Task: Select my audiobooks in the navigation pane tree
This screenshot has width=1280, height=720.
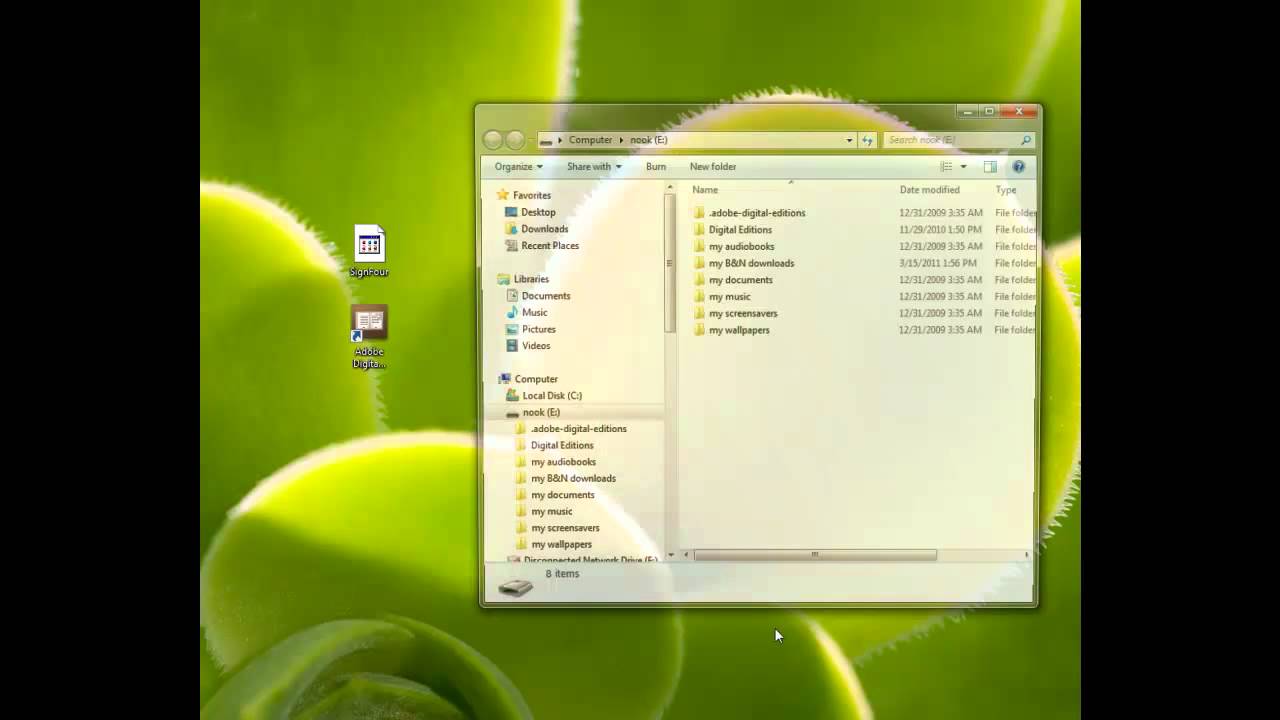Action: coord(563,462)
